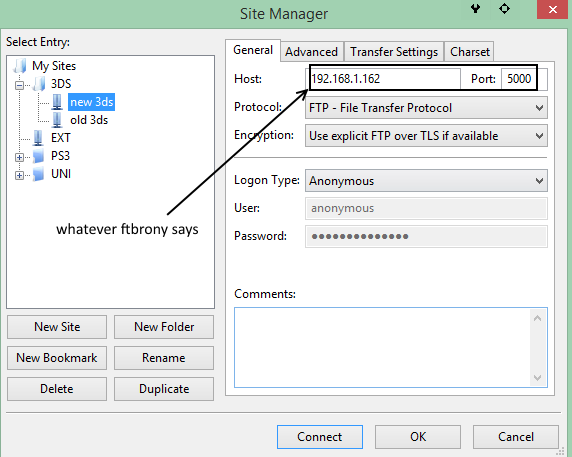Select the '3DS' folder label
The width and height of the screenshot is (572, 457).
61,84
